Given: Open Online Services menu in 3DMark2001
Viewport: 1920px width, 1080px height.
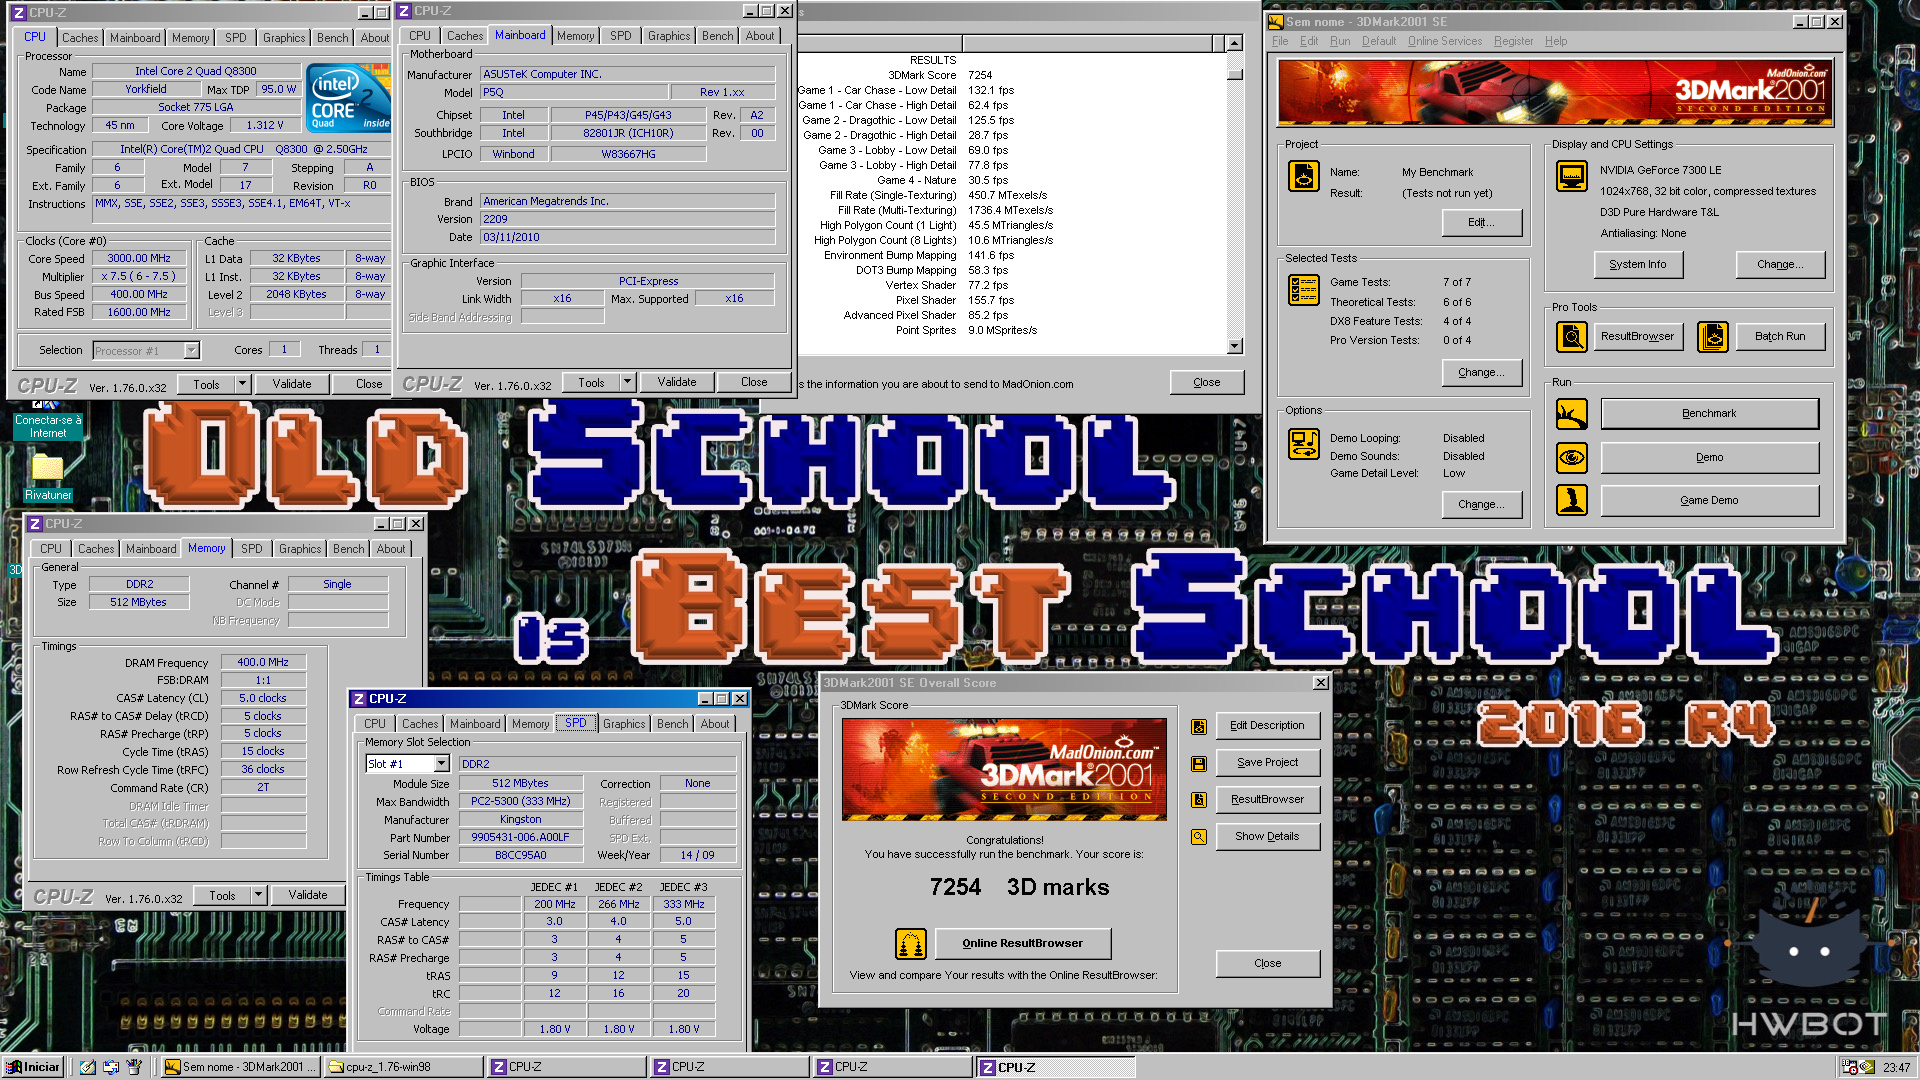Looking at the screenshot, I should [x=1445, y=41].
